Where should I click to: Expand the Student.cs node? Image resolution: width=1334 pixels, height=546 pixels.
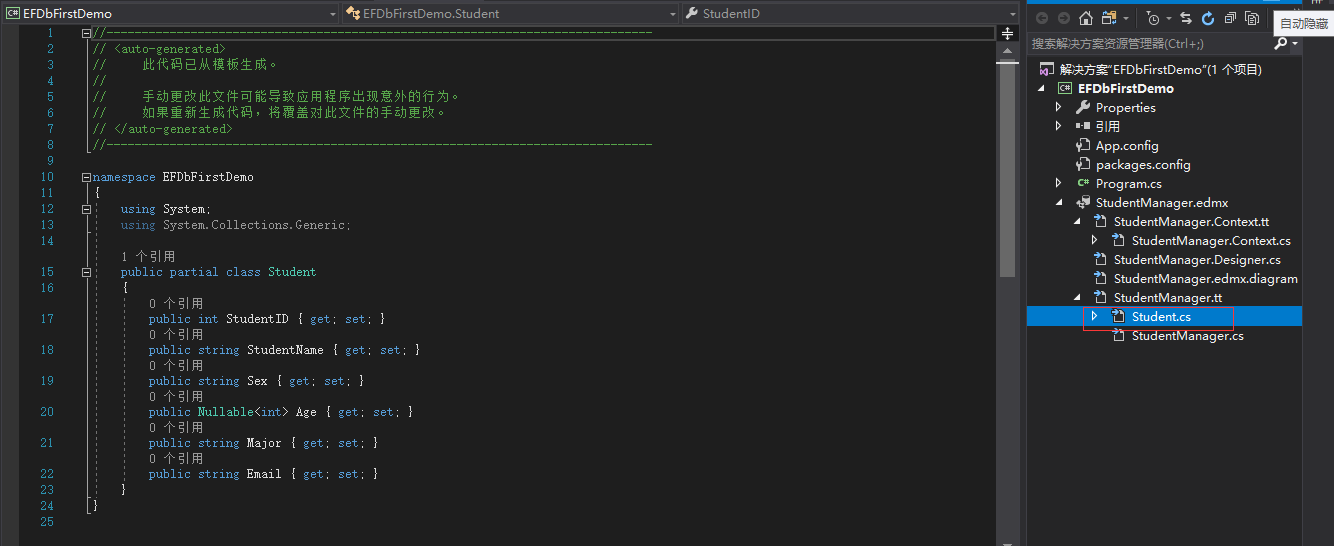1095,316
